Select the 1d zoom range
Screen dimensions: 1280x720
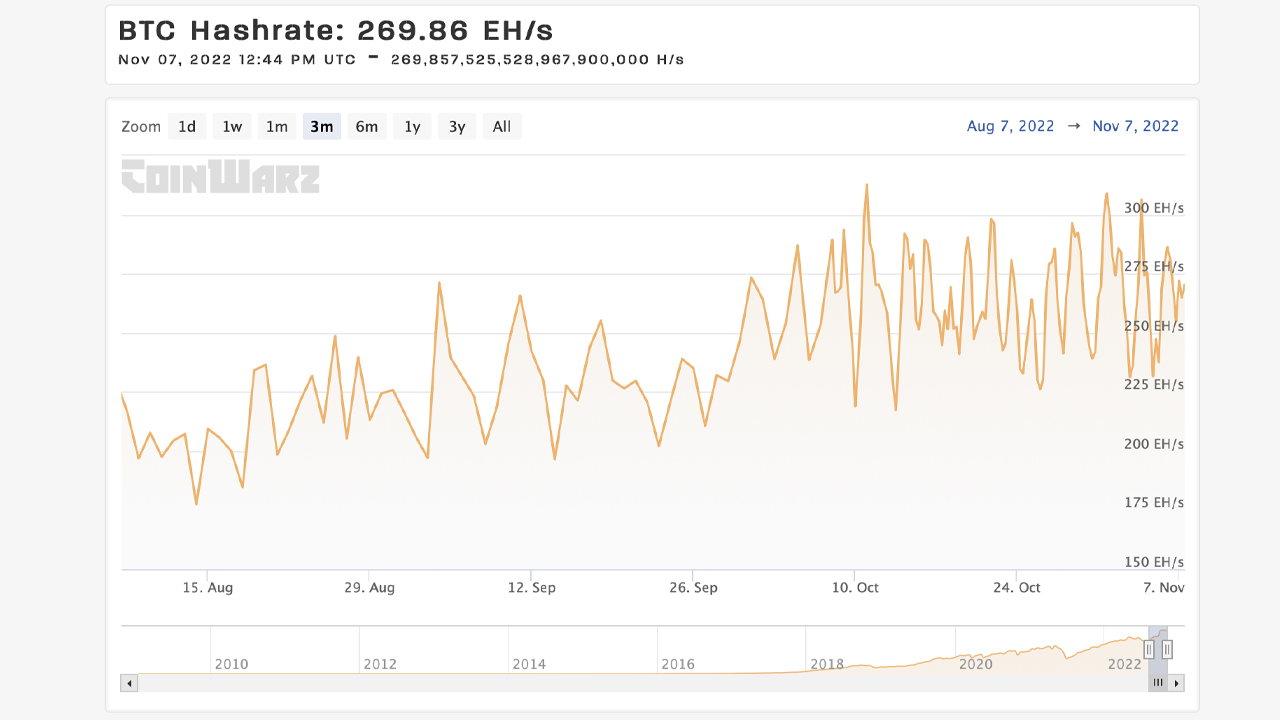click(187, 127)
